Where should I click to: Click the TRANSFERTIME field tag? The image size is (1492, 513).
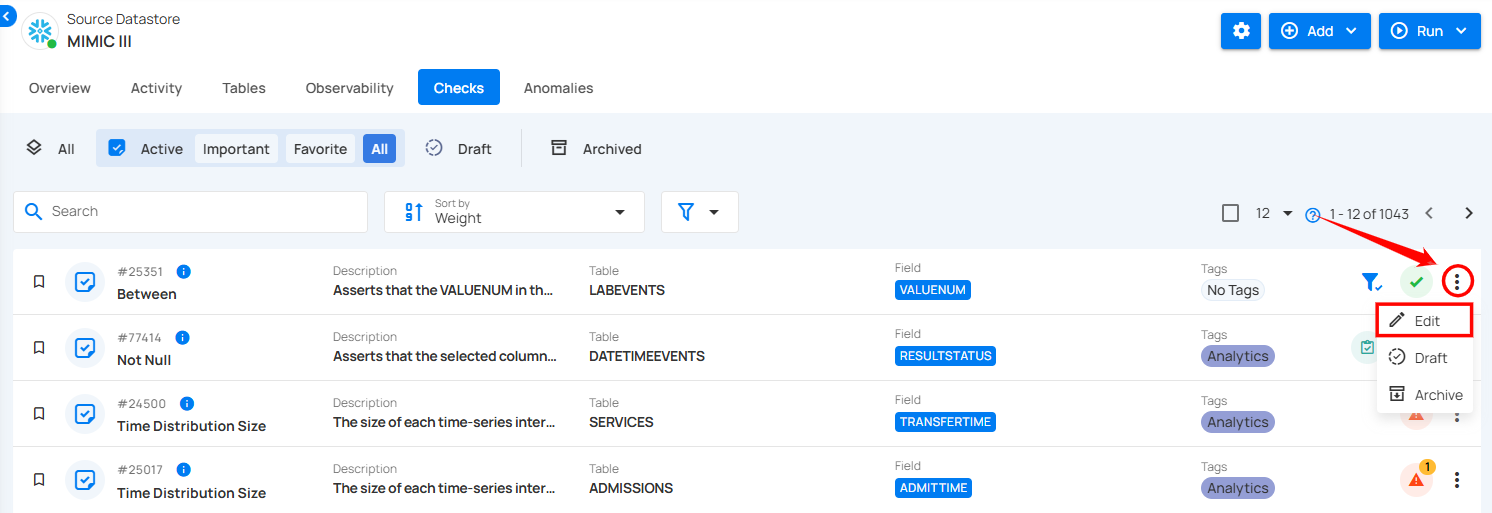(945, 422)
